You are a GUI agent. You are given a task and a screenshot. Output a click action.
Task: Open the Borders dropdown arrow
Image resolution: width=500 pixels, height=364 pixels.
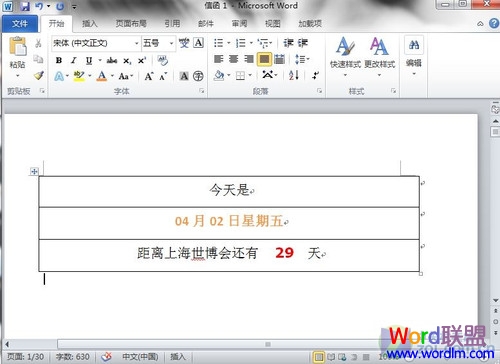pos(250,76)
